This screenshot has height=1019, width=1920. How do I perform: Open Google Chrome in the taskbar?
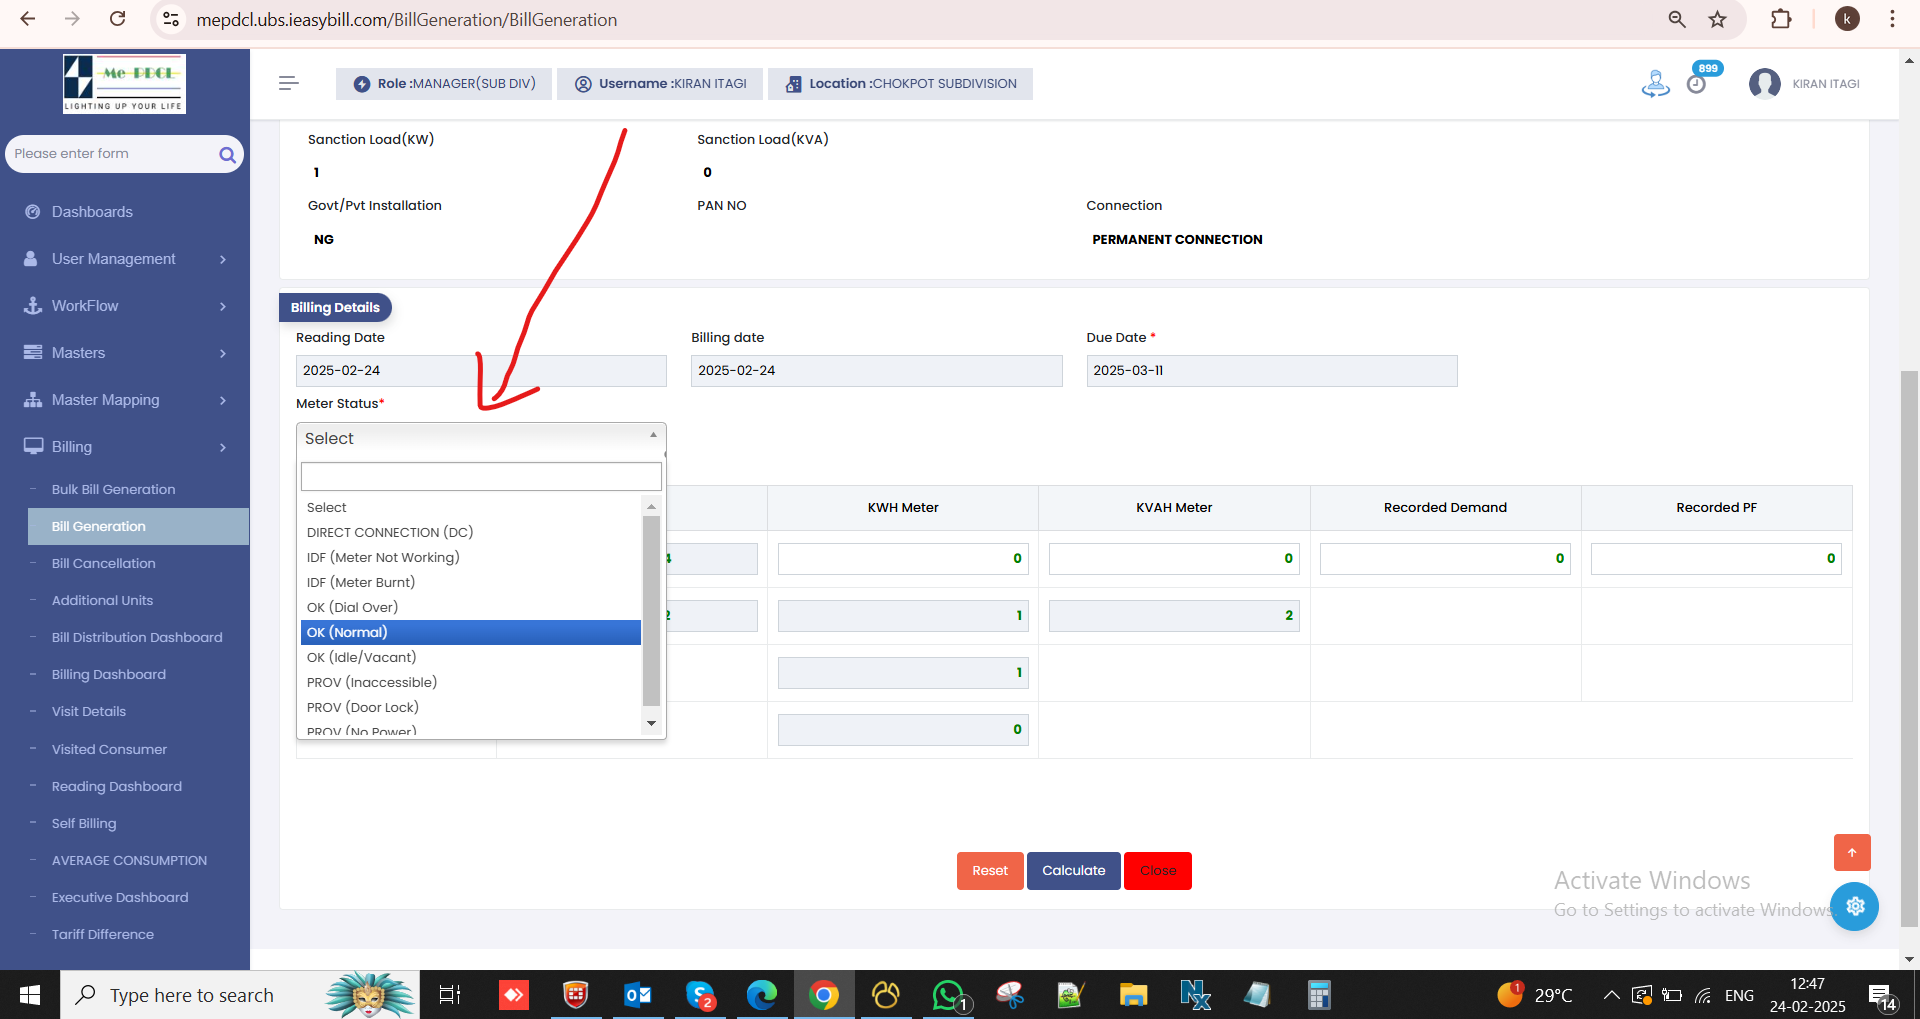[824, 995]
